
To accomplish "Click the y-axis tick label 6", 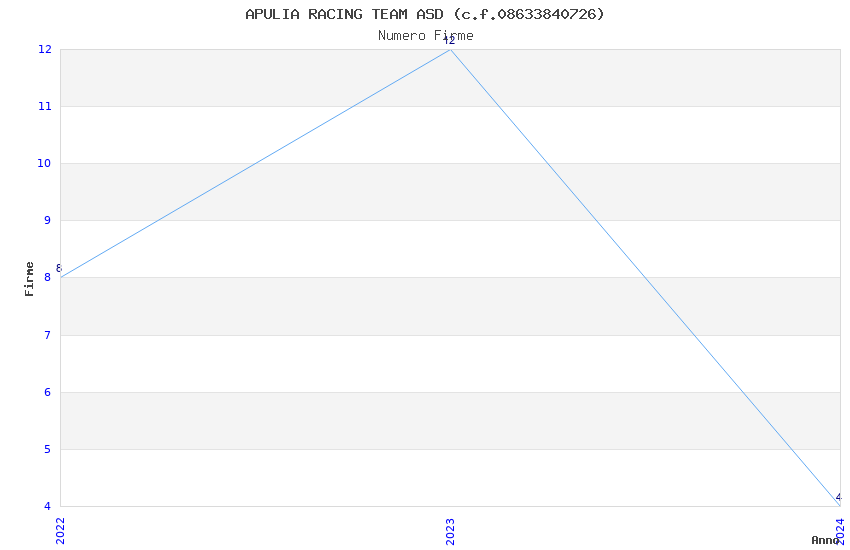I will (x=48, y=392).
